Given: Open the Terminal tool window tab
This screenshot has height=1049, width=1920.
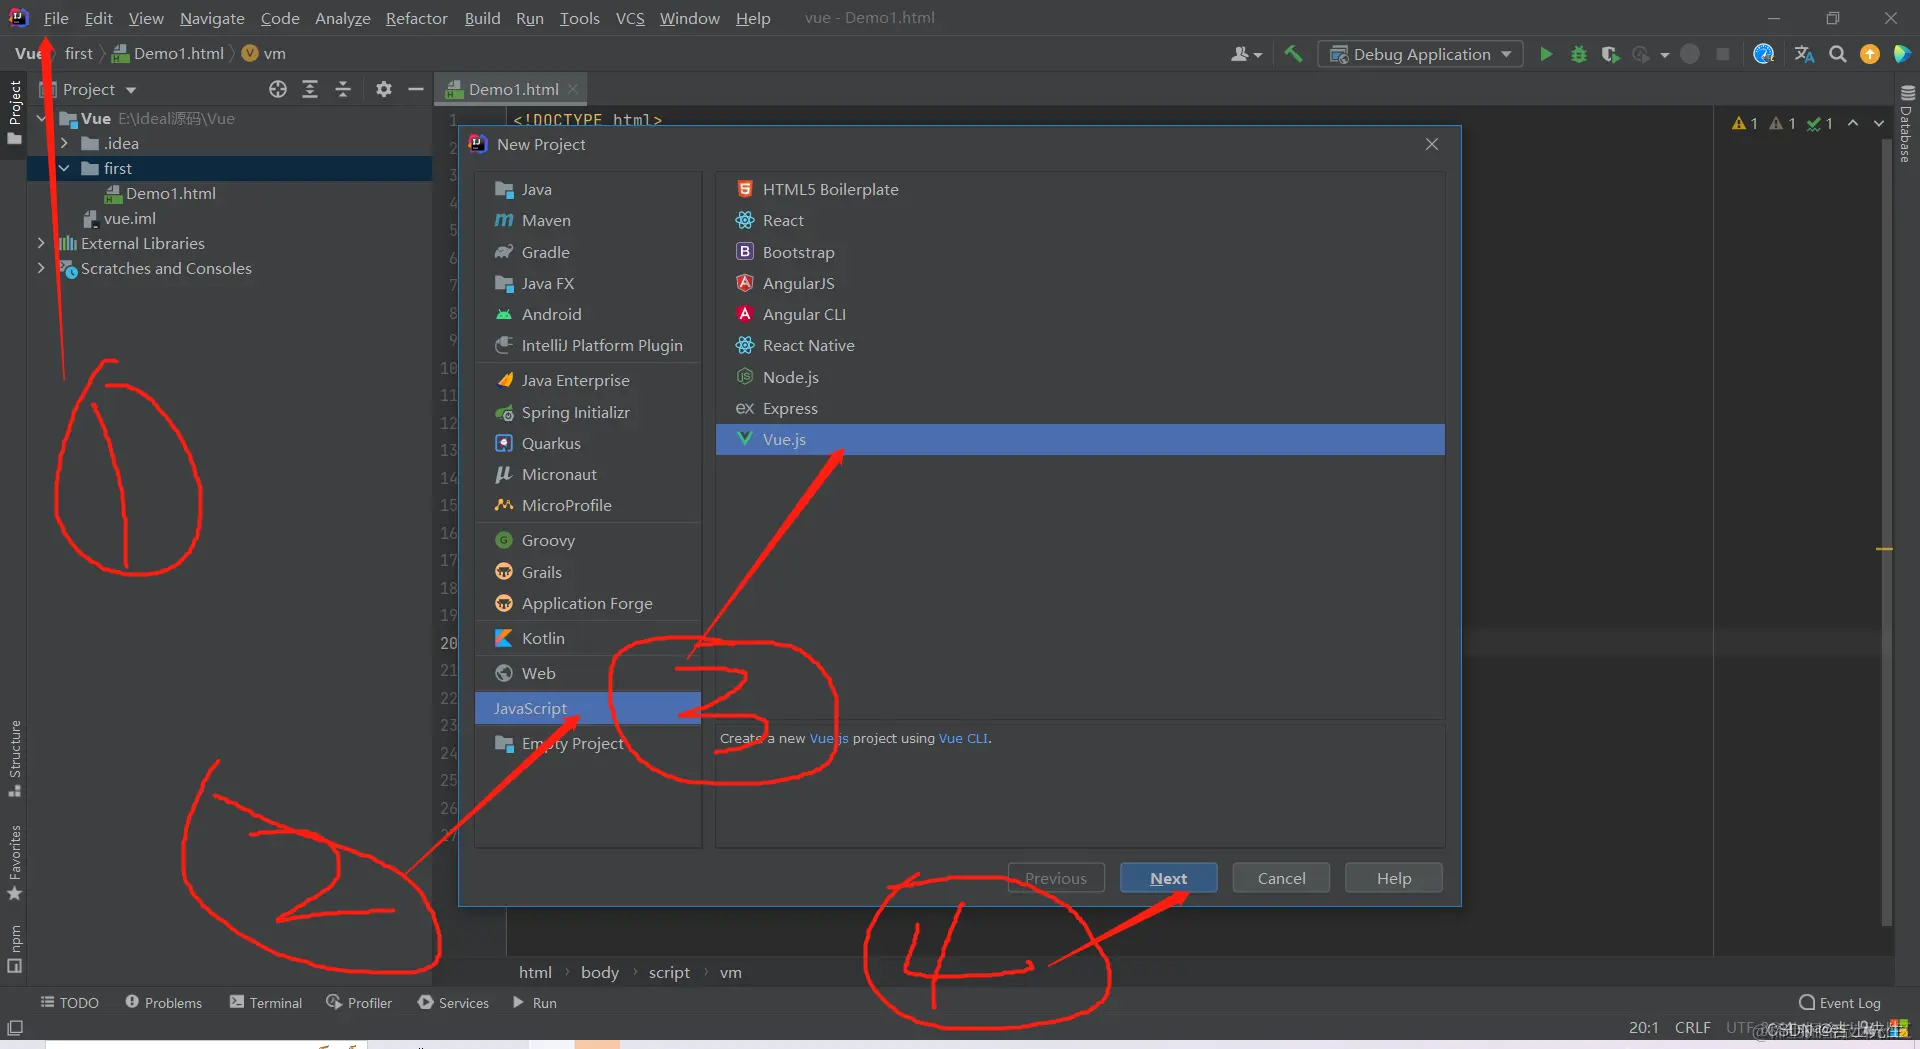Looking at the screenshot, I should [x=266, y=1002].
